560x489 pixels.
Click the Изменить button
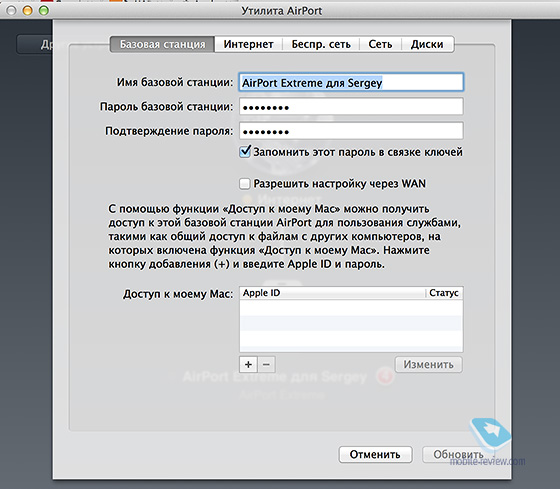coord(429,365)
